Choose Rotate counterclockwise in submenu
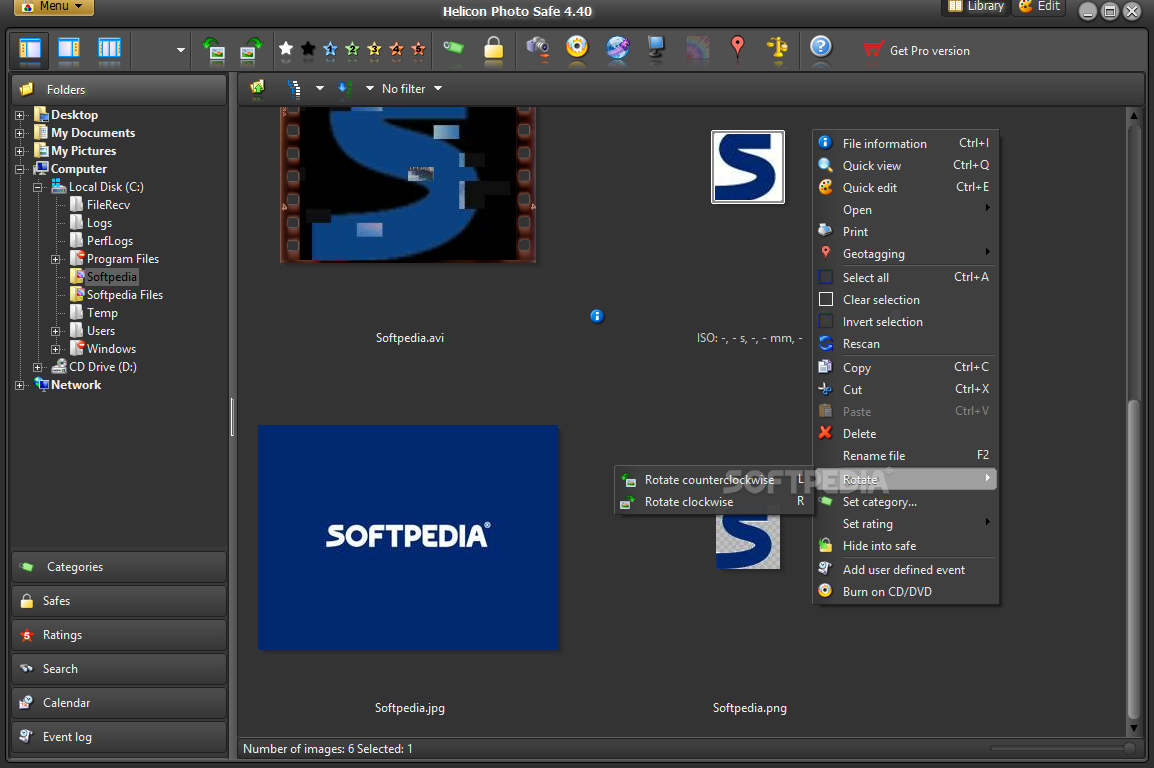 click(x=714, y=480)
